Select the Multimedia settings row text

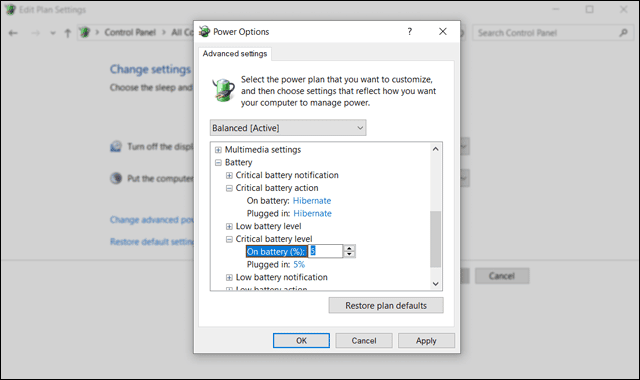[x=263, y=150]
